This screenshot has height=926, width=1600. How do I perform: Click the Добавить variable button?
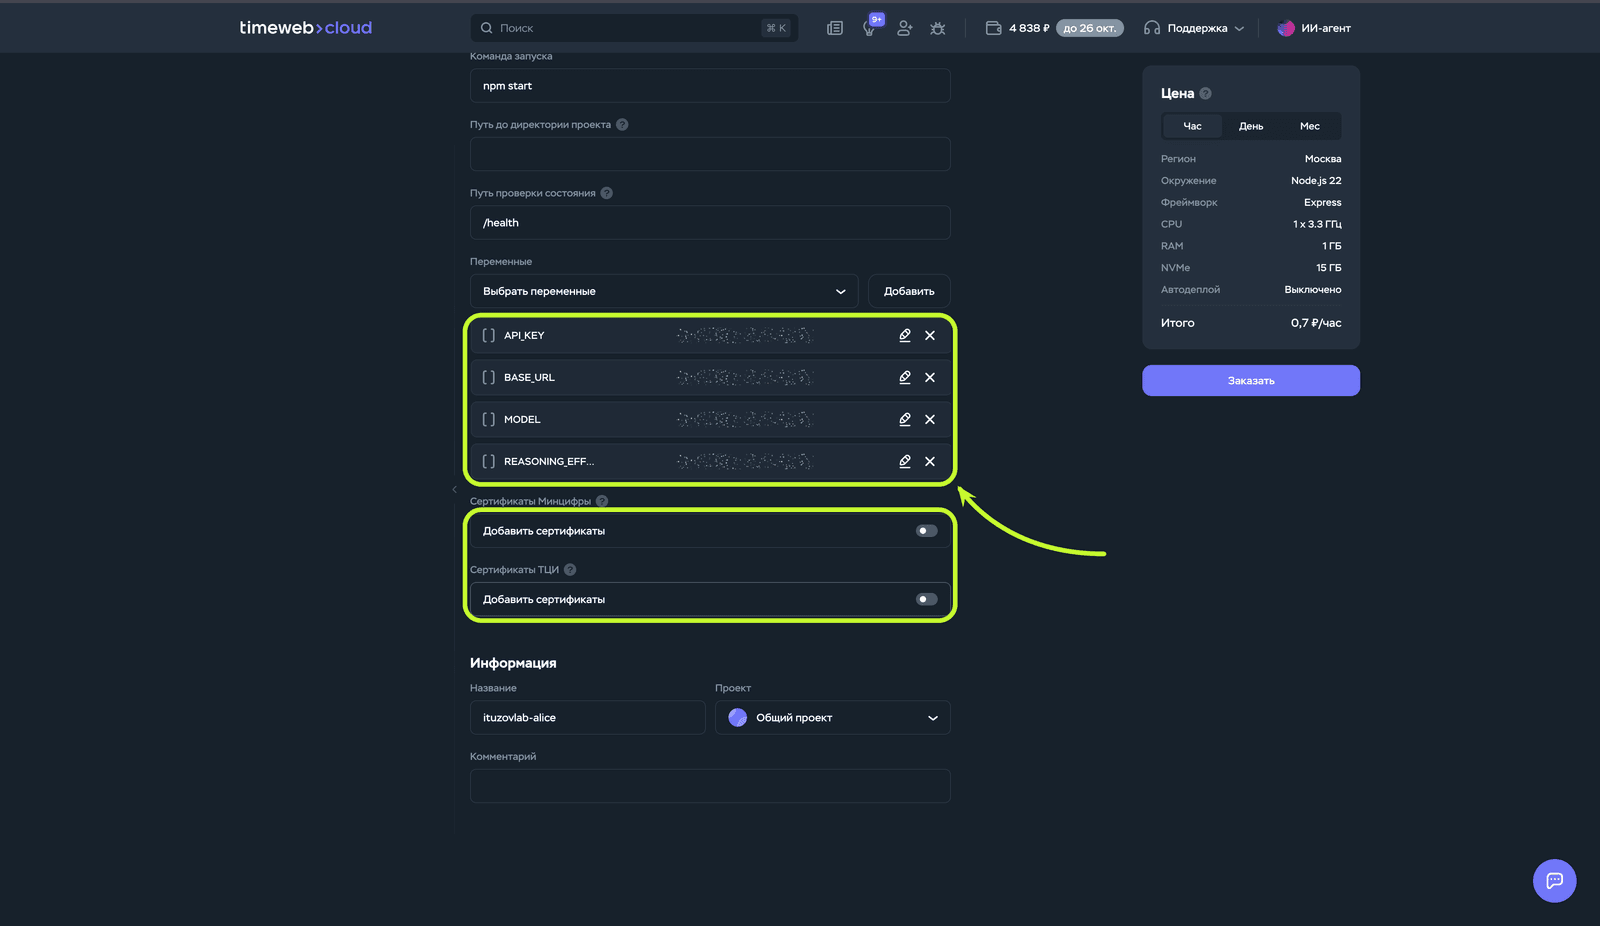pos(909,291)
